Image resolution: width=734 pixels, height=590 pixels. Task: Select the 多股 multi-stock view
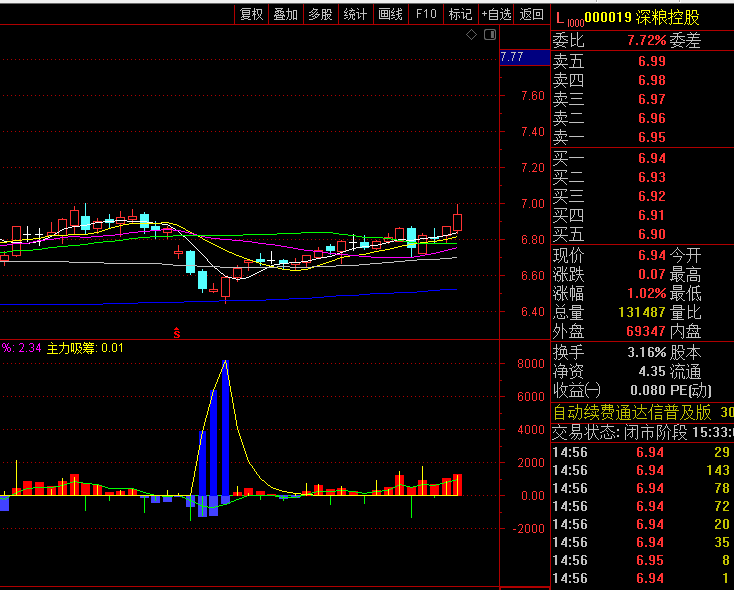[320, 14]
